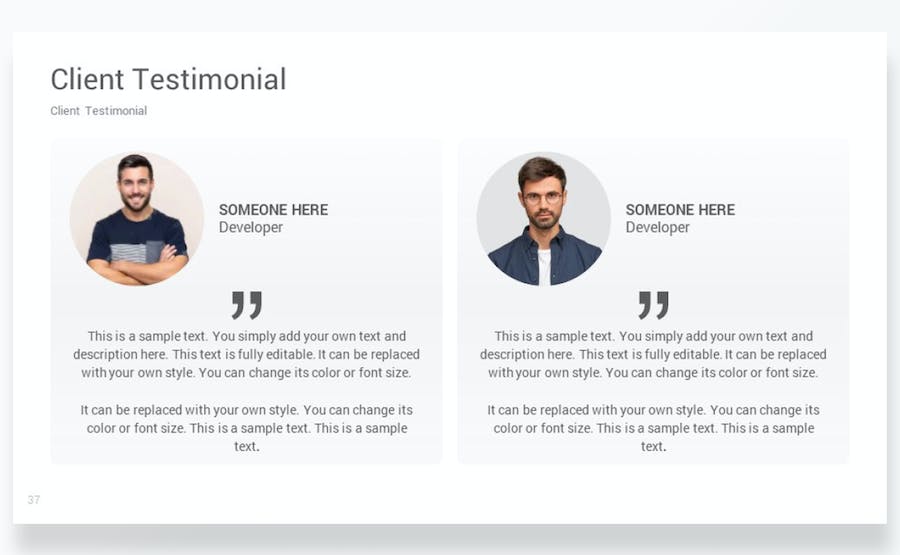Click "SOMEONE HERE" name in the right card
This screenshot has width=900, height=555.
(680, 210)
